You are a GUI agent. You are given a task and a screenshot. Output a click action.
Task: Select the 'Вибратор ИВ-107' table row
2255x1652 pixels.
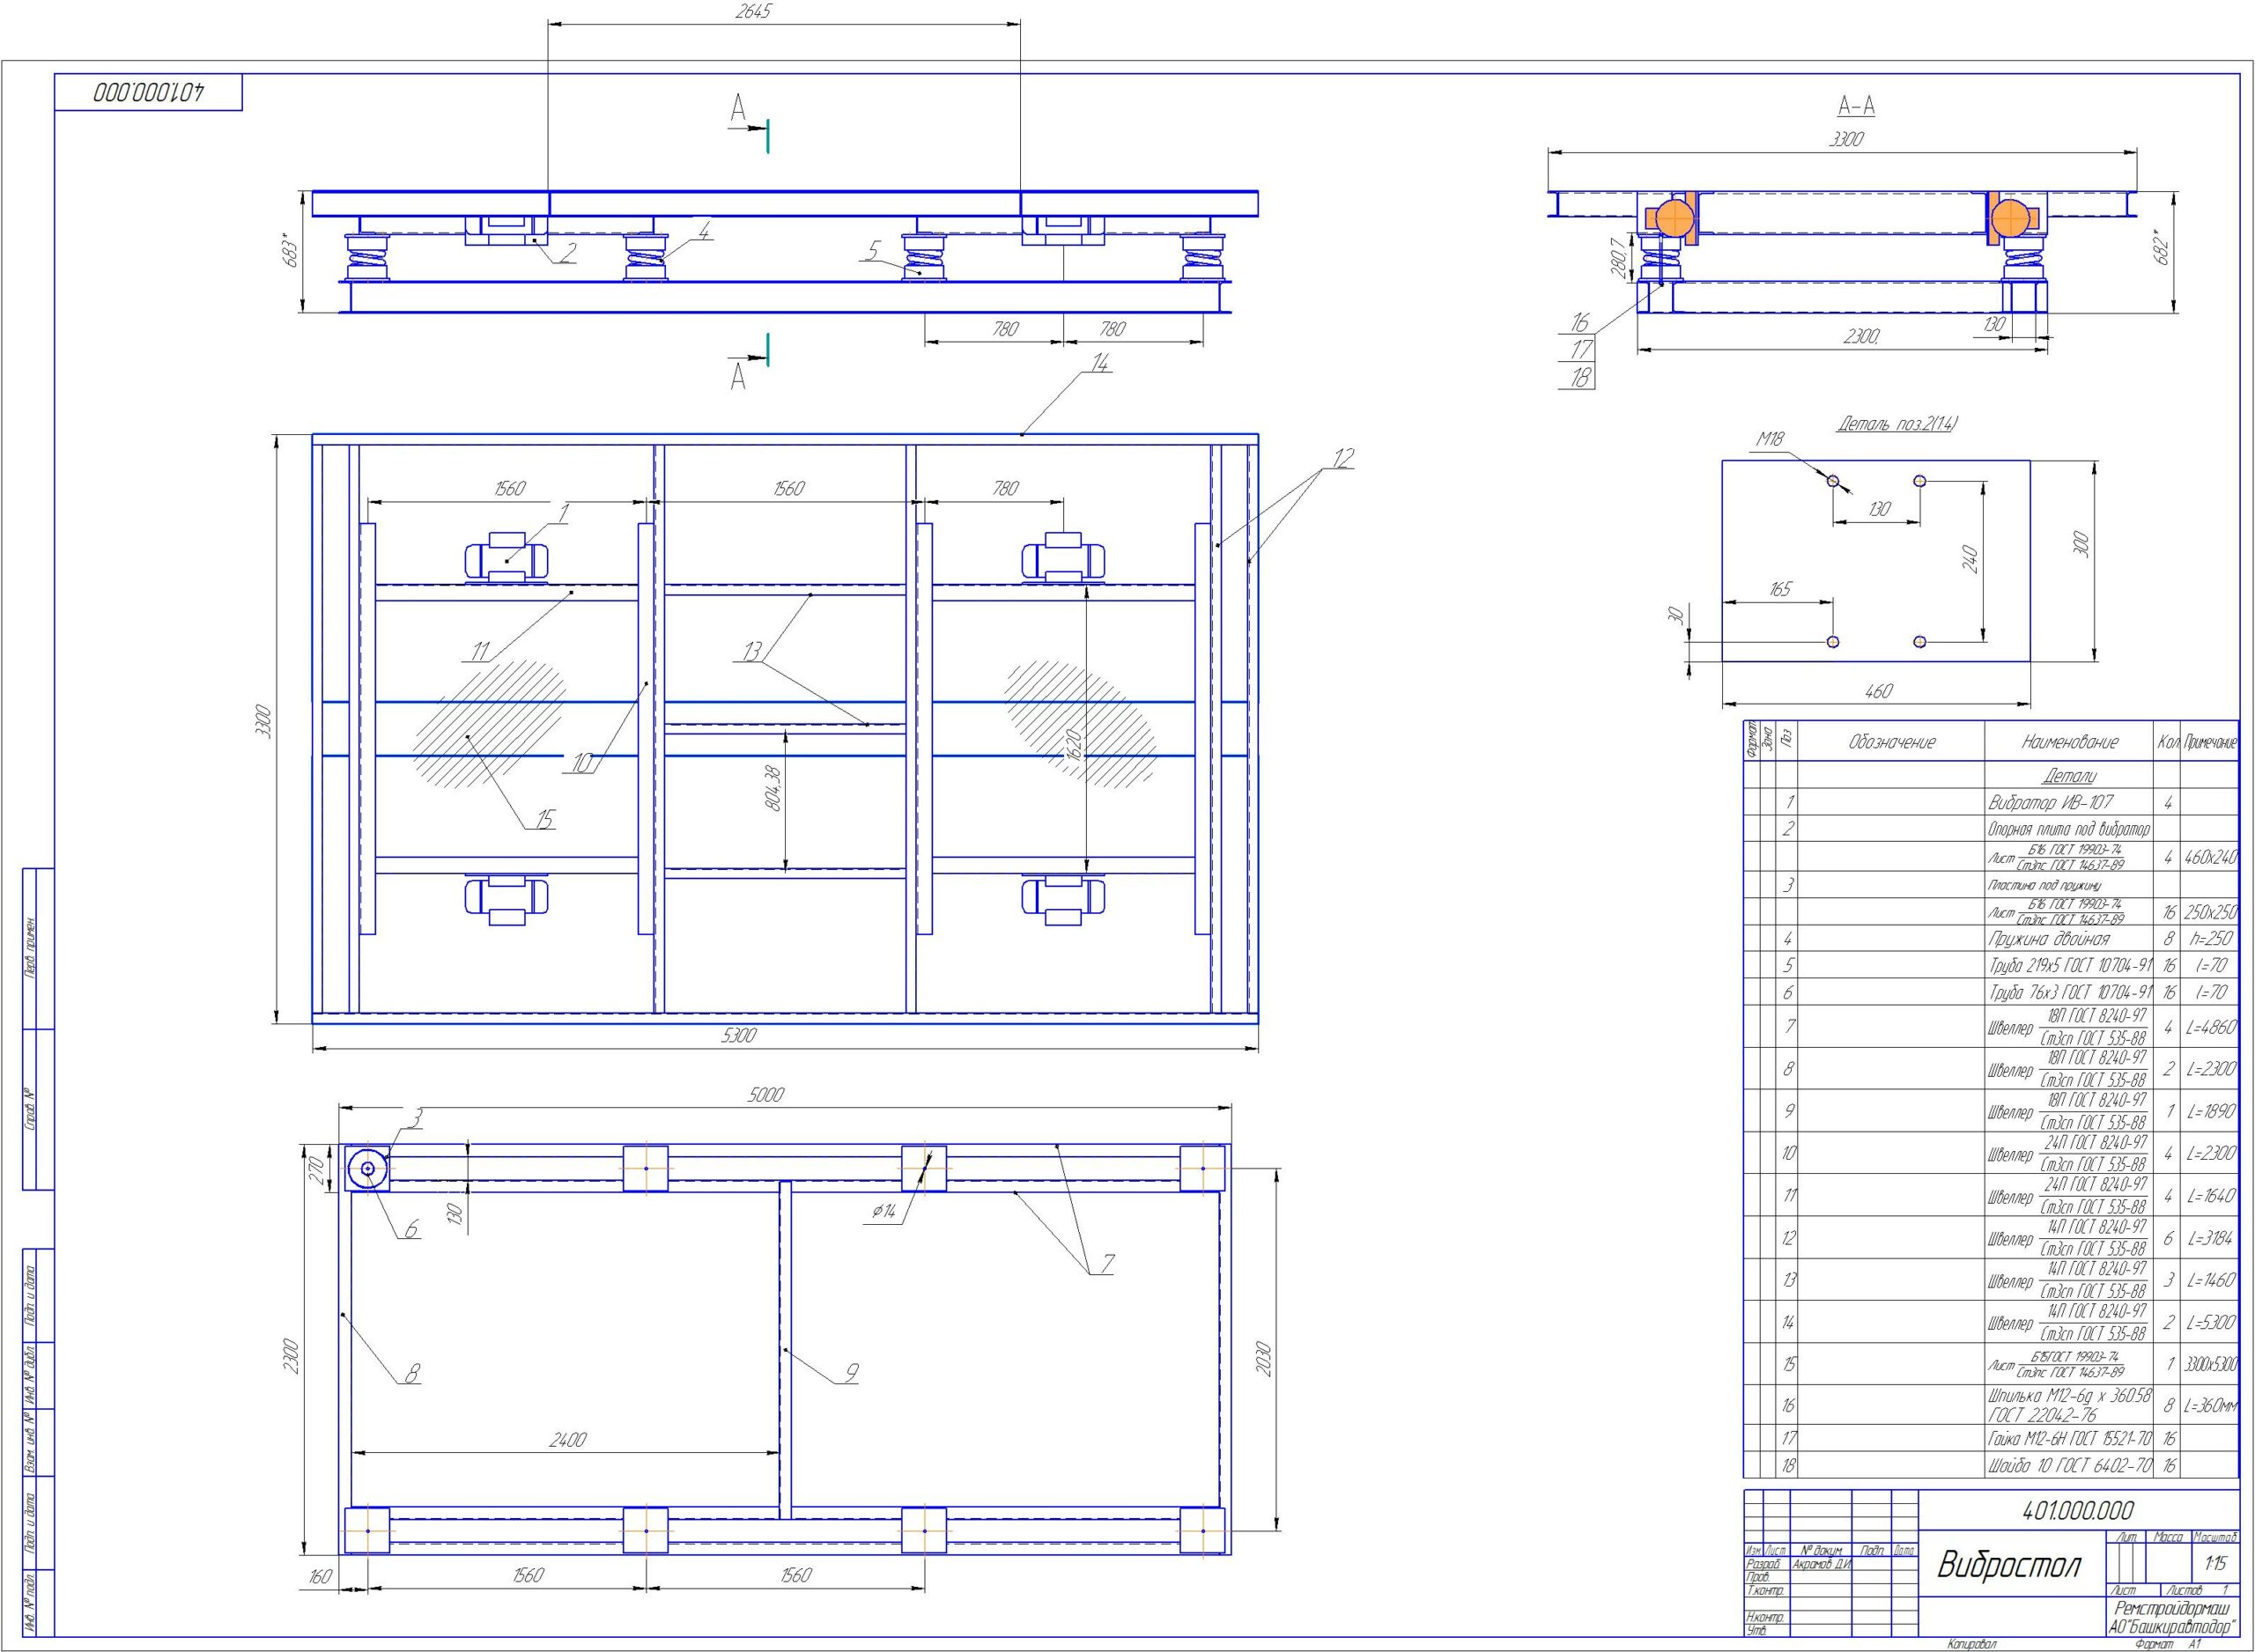click(x=1991, y=802)
